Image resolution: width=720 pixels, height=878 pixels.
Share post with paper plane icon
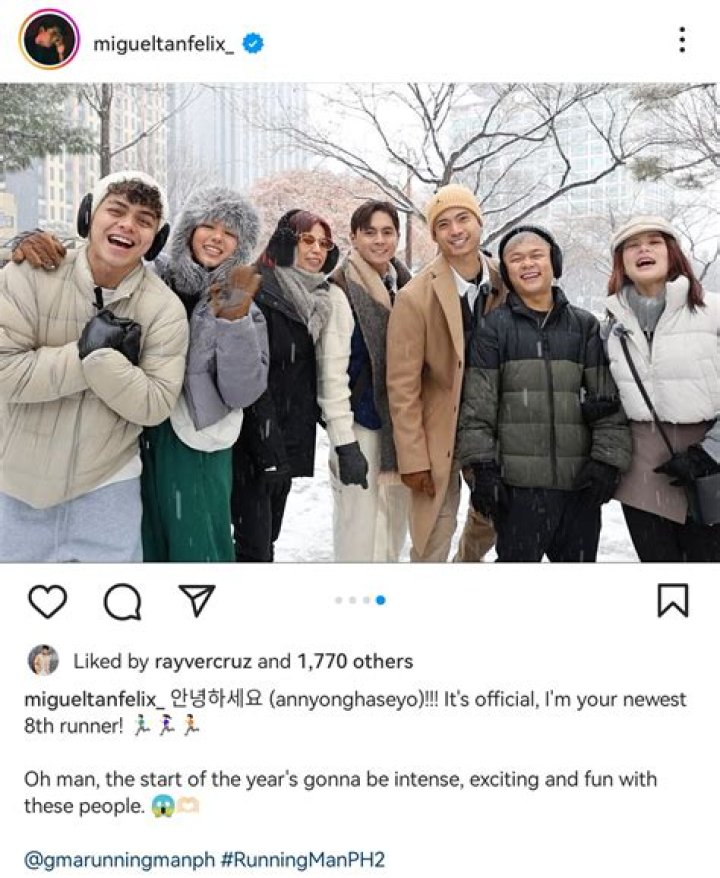tap(197, 600)
